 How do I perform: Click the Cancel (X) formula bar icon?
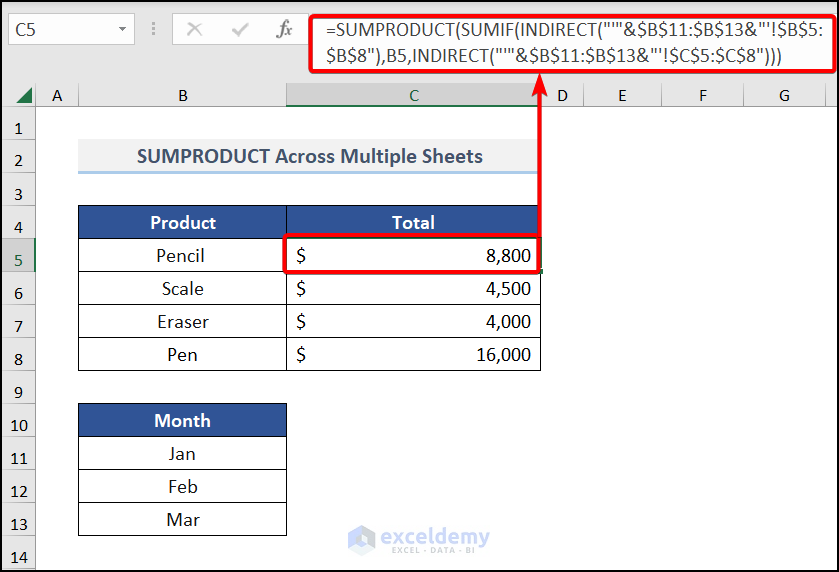[195, 29]
